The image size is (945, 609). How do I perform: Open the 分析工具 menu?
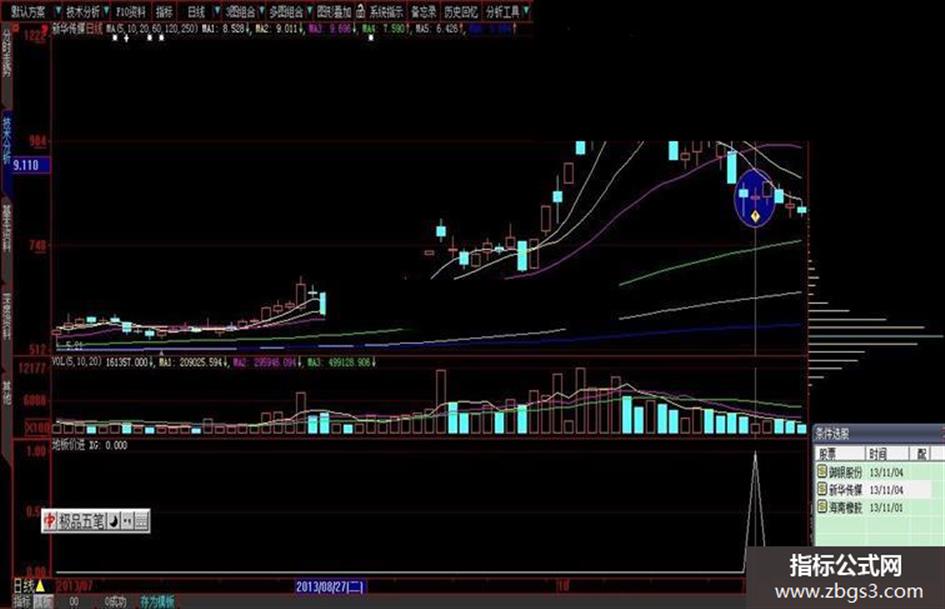pyautogui.click(x=503, y=11)
